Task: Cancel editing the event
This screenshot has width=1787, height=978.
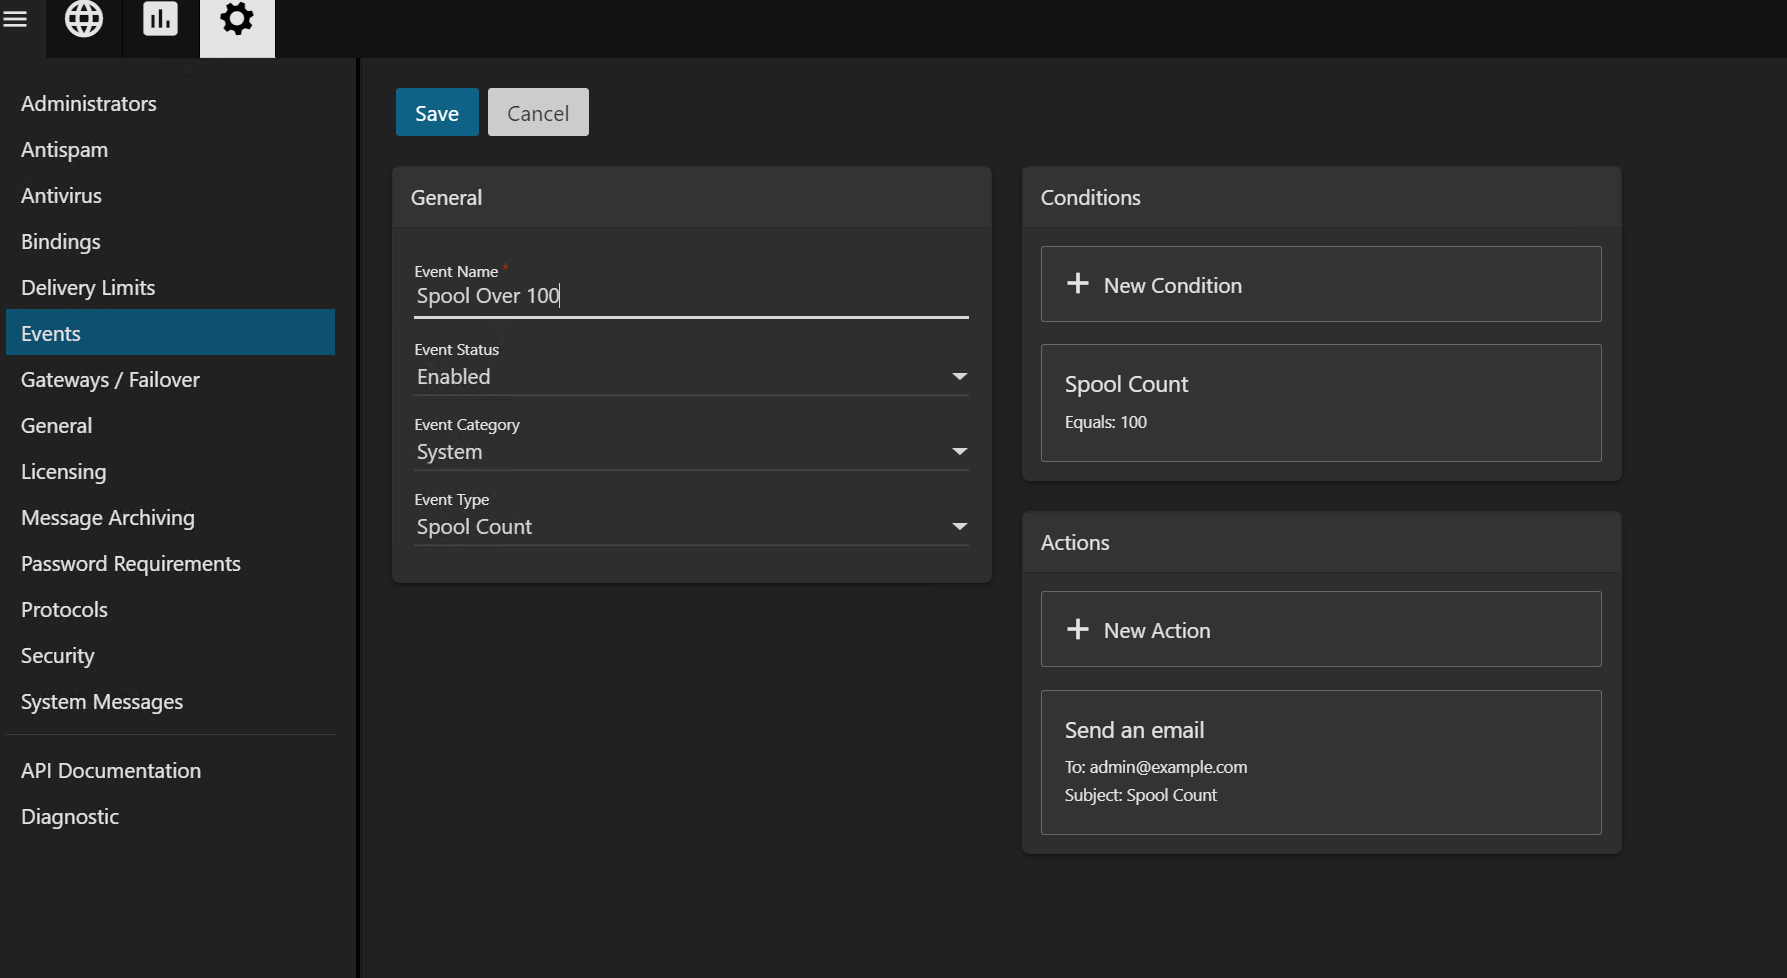Action: click(x=538, y=113)
